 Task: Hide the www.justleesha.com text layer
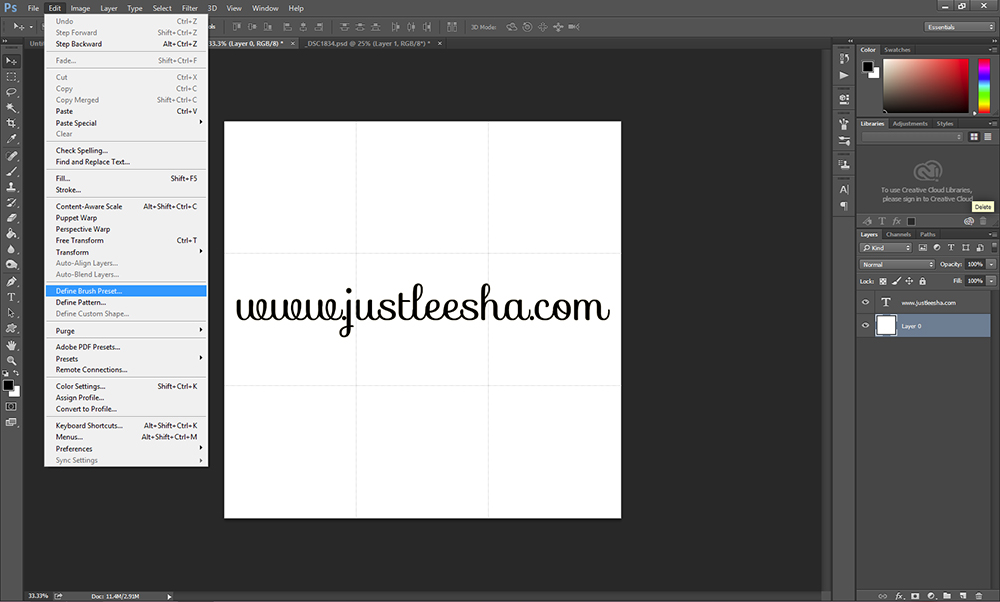tap(865, 302)
